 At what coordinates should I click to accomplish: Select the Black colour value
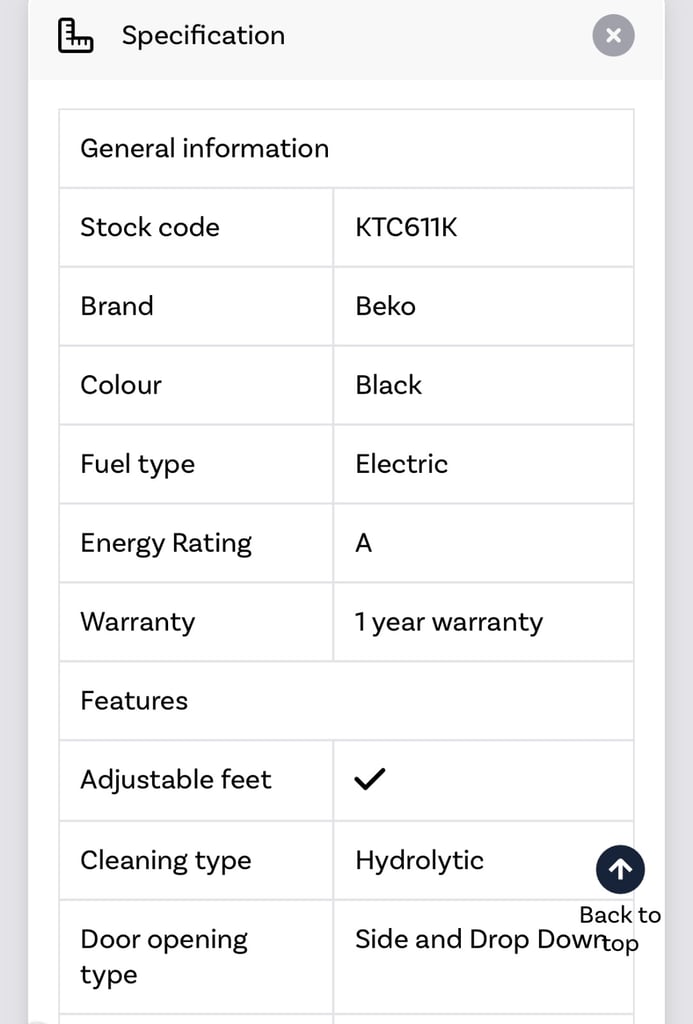coord(389,385)
